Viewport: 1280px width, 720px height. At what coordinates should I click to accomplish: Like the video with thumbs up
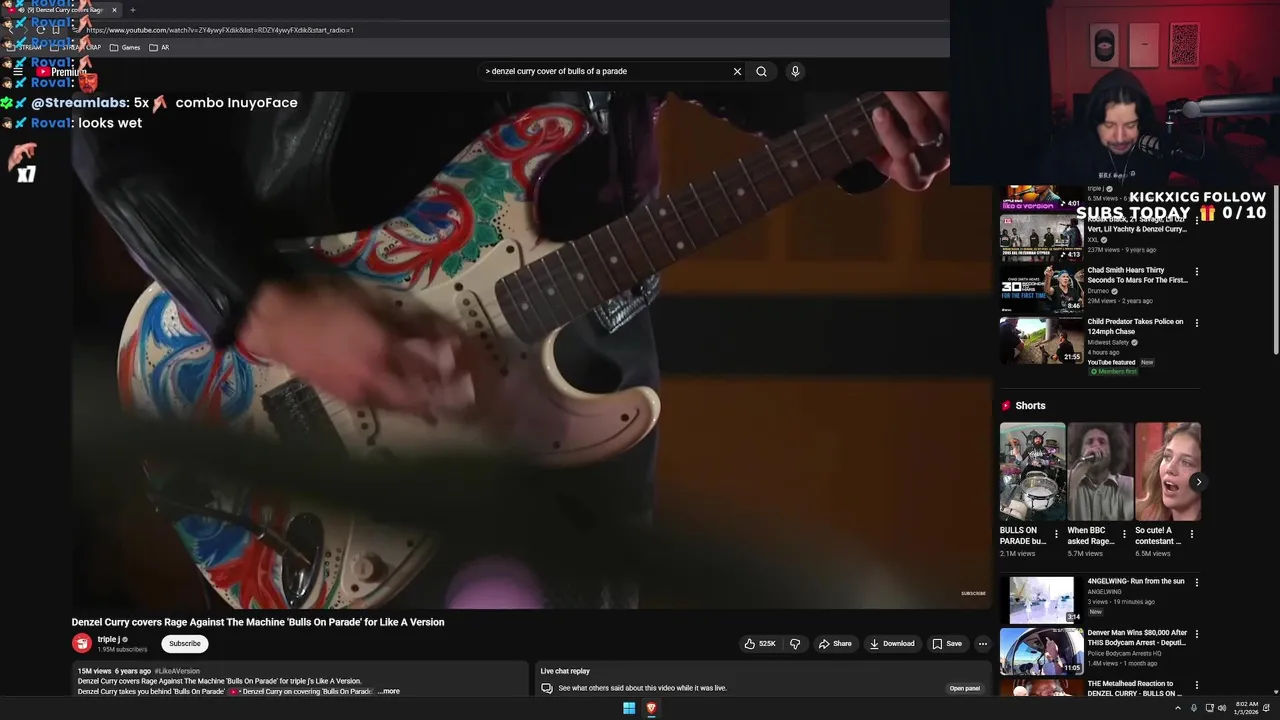[x=759, y=644]
